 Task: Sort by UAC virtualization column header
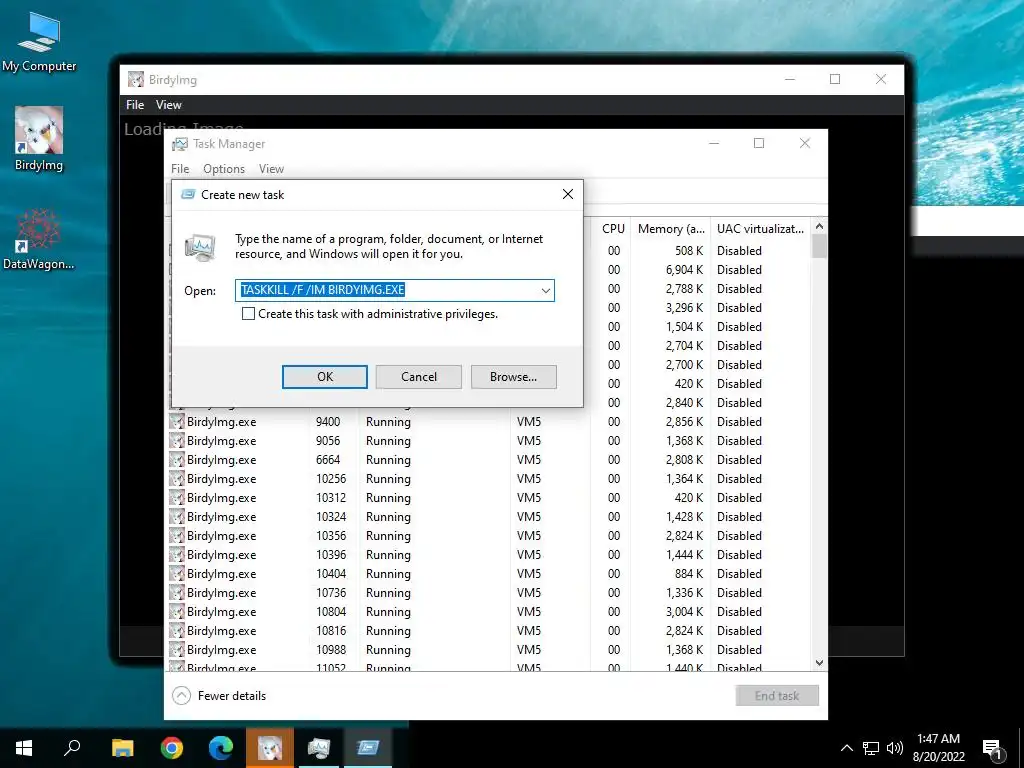click(x=760, y=229)
